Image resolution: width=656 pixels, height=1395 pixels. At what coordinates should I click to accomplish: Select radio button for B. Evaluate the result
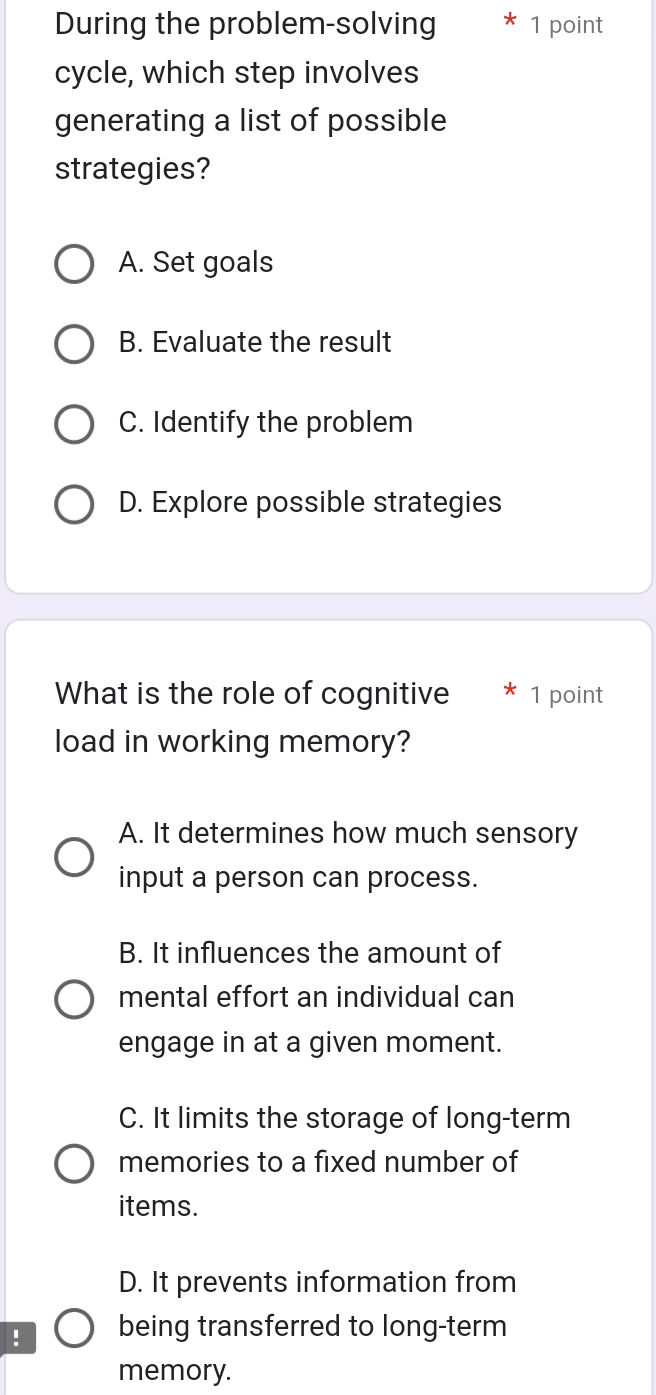(74, 344)
